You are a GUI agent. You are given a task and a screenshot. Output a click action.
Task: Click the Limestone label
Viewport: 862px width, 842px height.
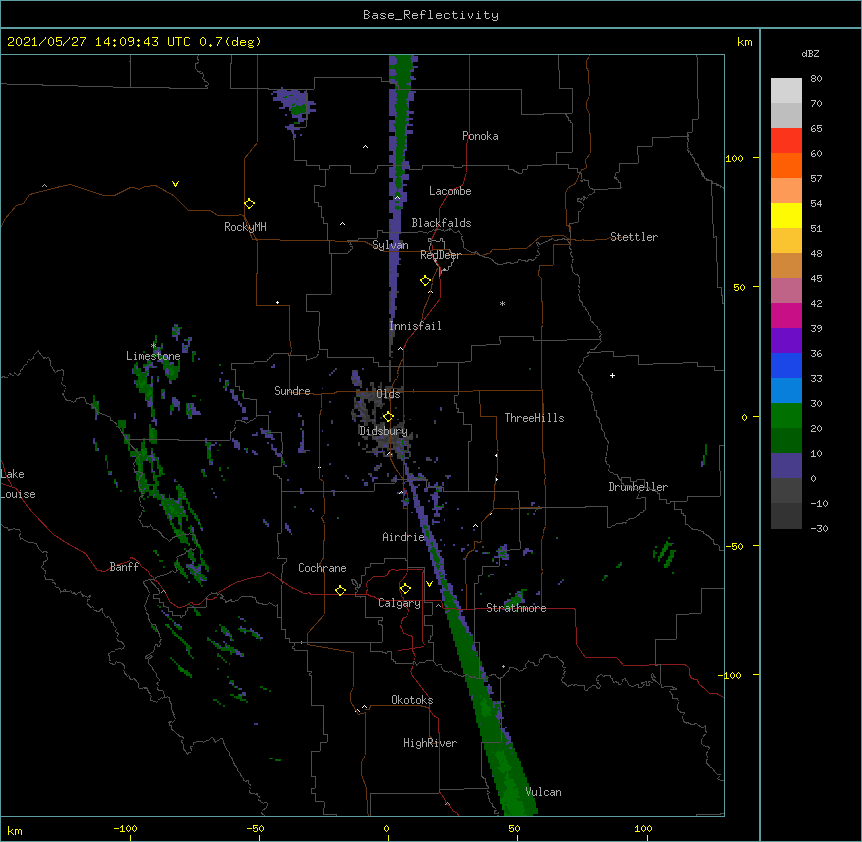click(153, 356)
